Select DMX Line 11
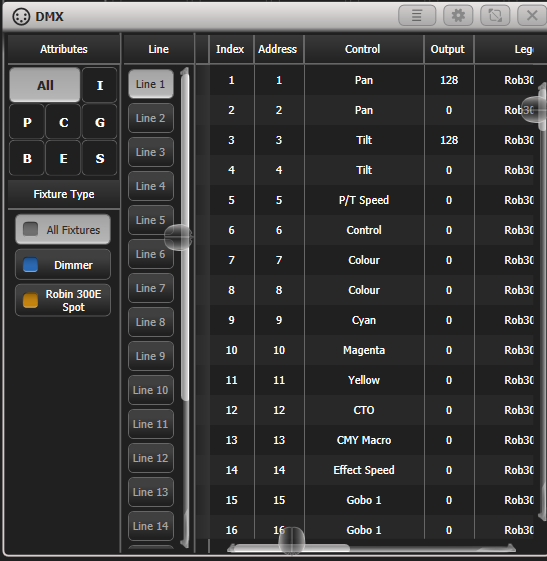Viewport: 547px width, 561px height. click(151, 424)
